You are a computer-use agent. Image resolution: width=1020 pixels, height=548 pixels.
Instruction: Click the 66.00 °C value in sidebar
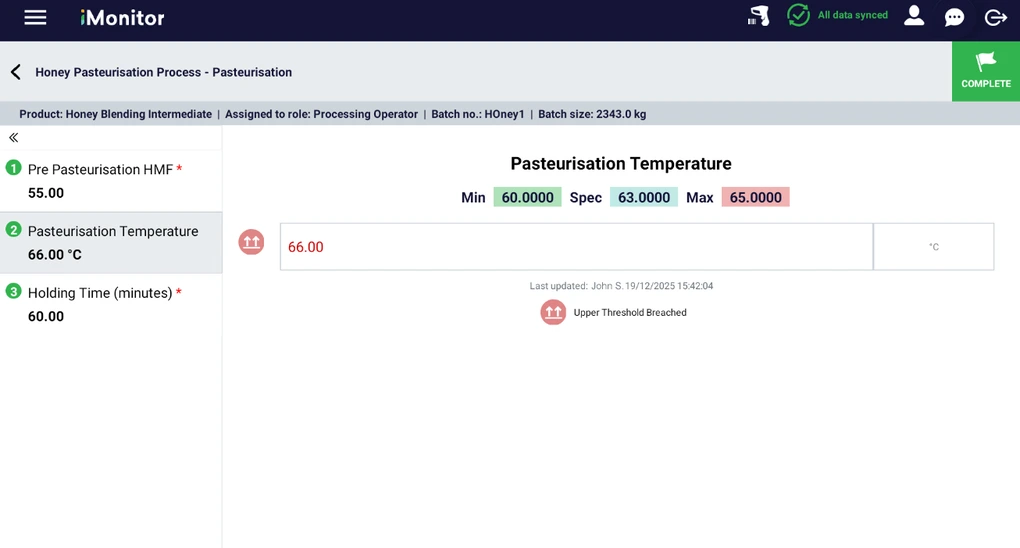(x=55, y=255)
